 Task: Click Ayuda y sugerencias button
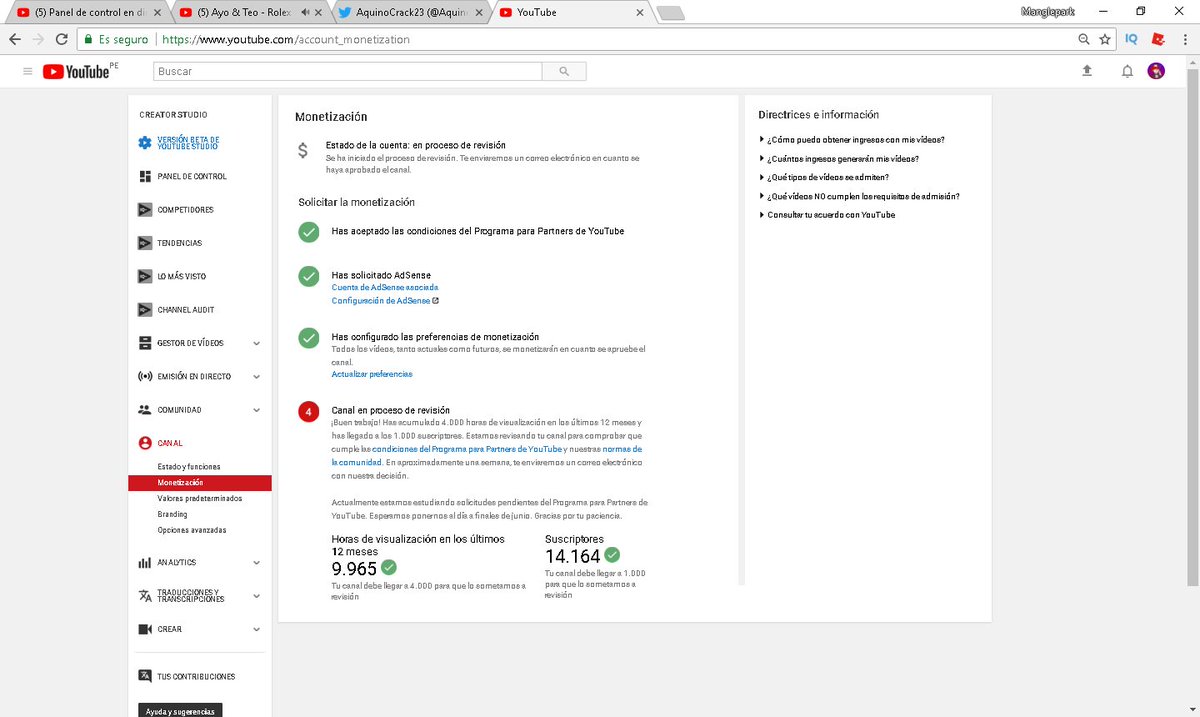pyautogui.click(x=180, y=711)
